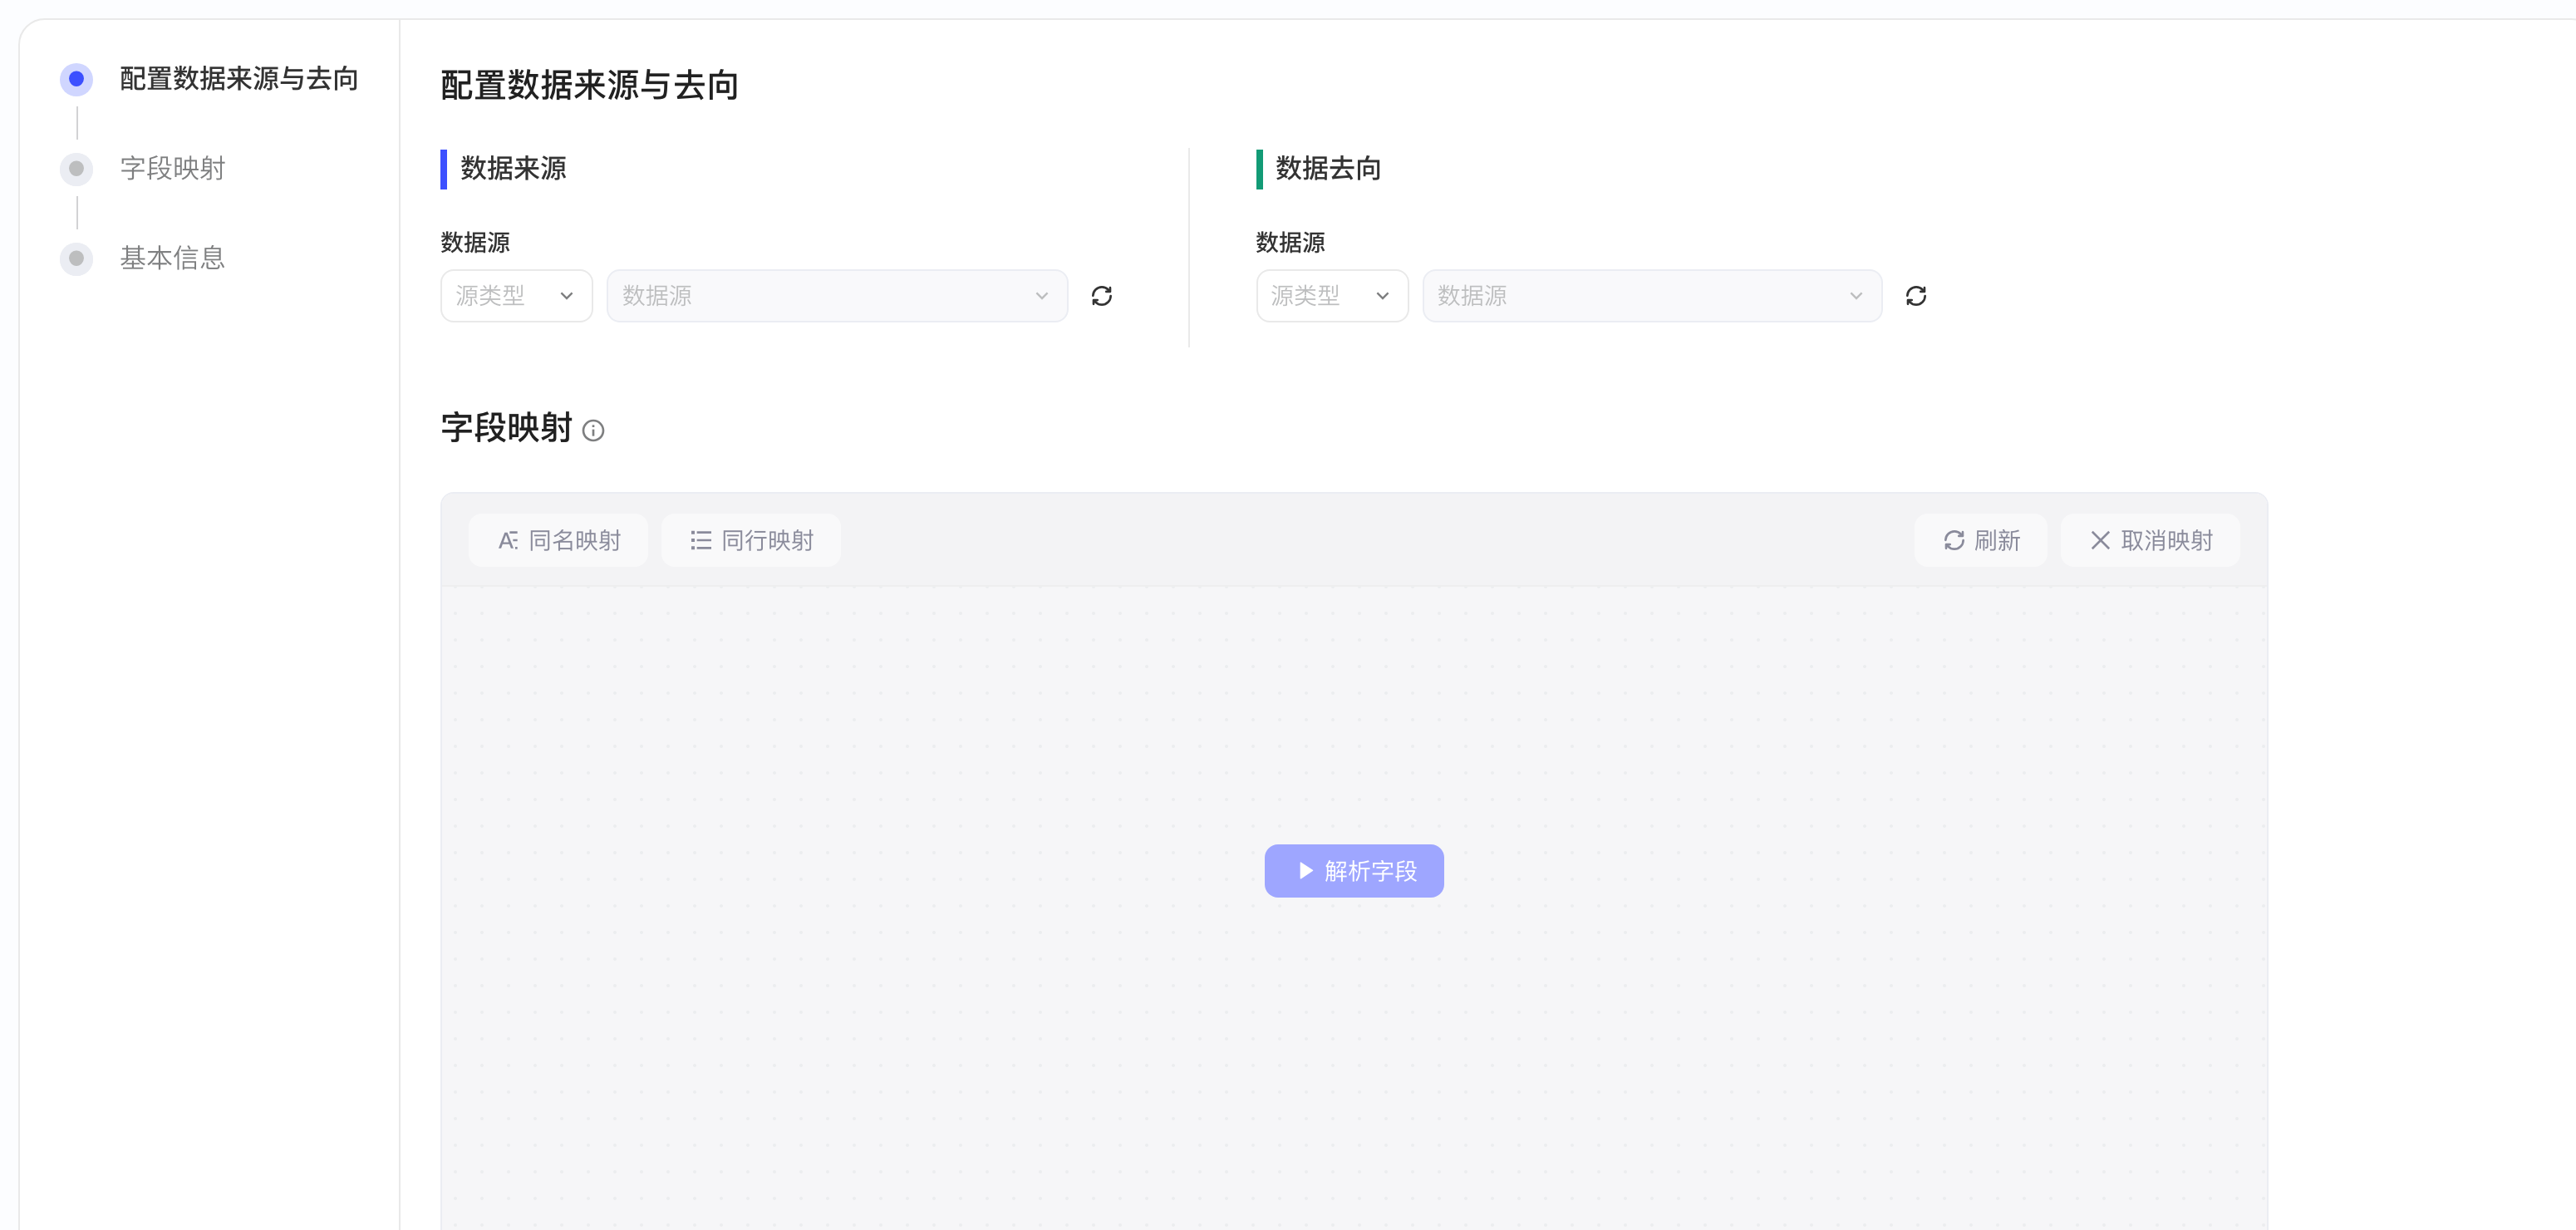Open the 数据源 dropdown under 数据去向

(1652, 296)
